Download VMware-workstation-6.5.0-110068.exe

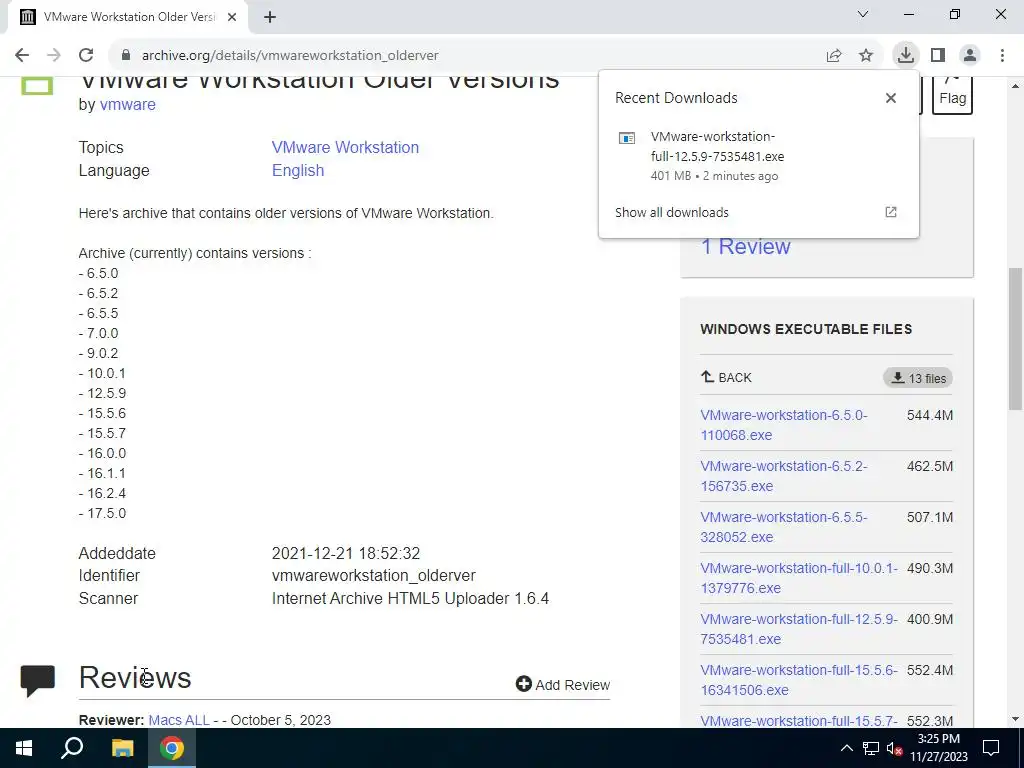(x=784, y=425)
